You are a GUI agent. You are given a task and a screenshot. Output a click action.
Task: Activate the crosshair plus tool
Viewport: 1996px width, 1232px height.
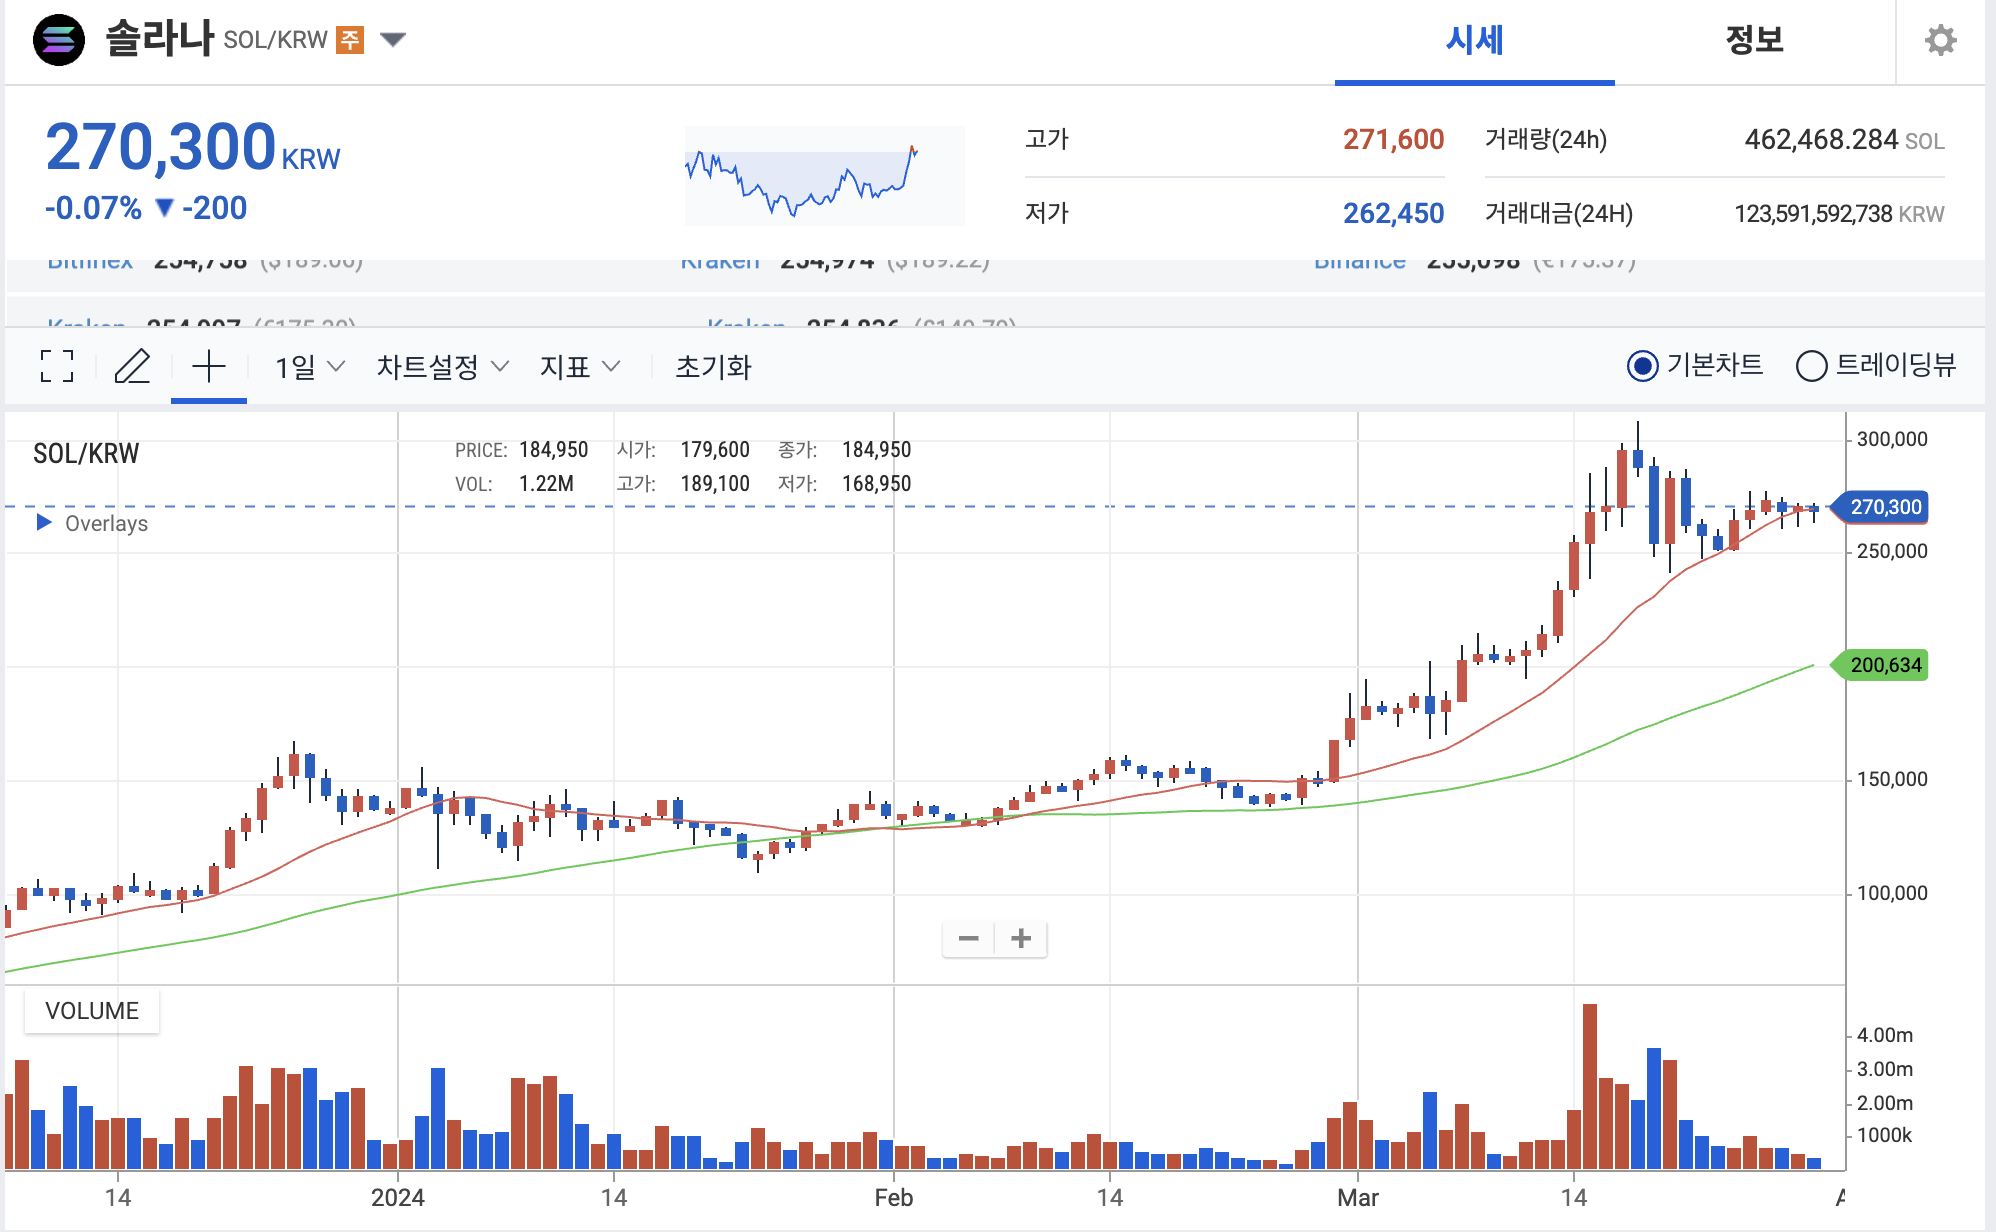pyautogui.click(x=208, y=367)
